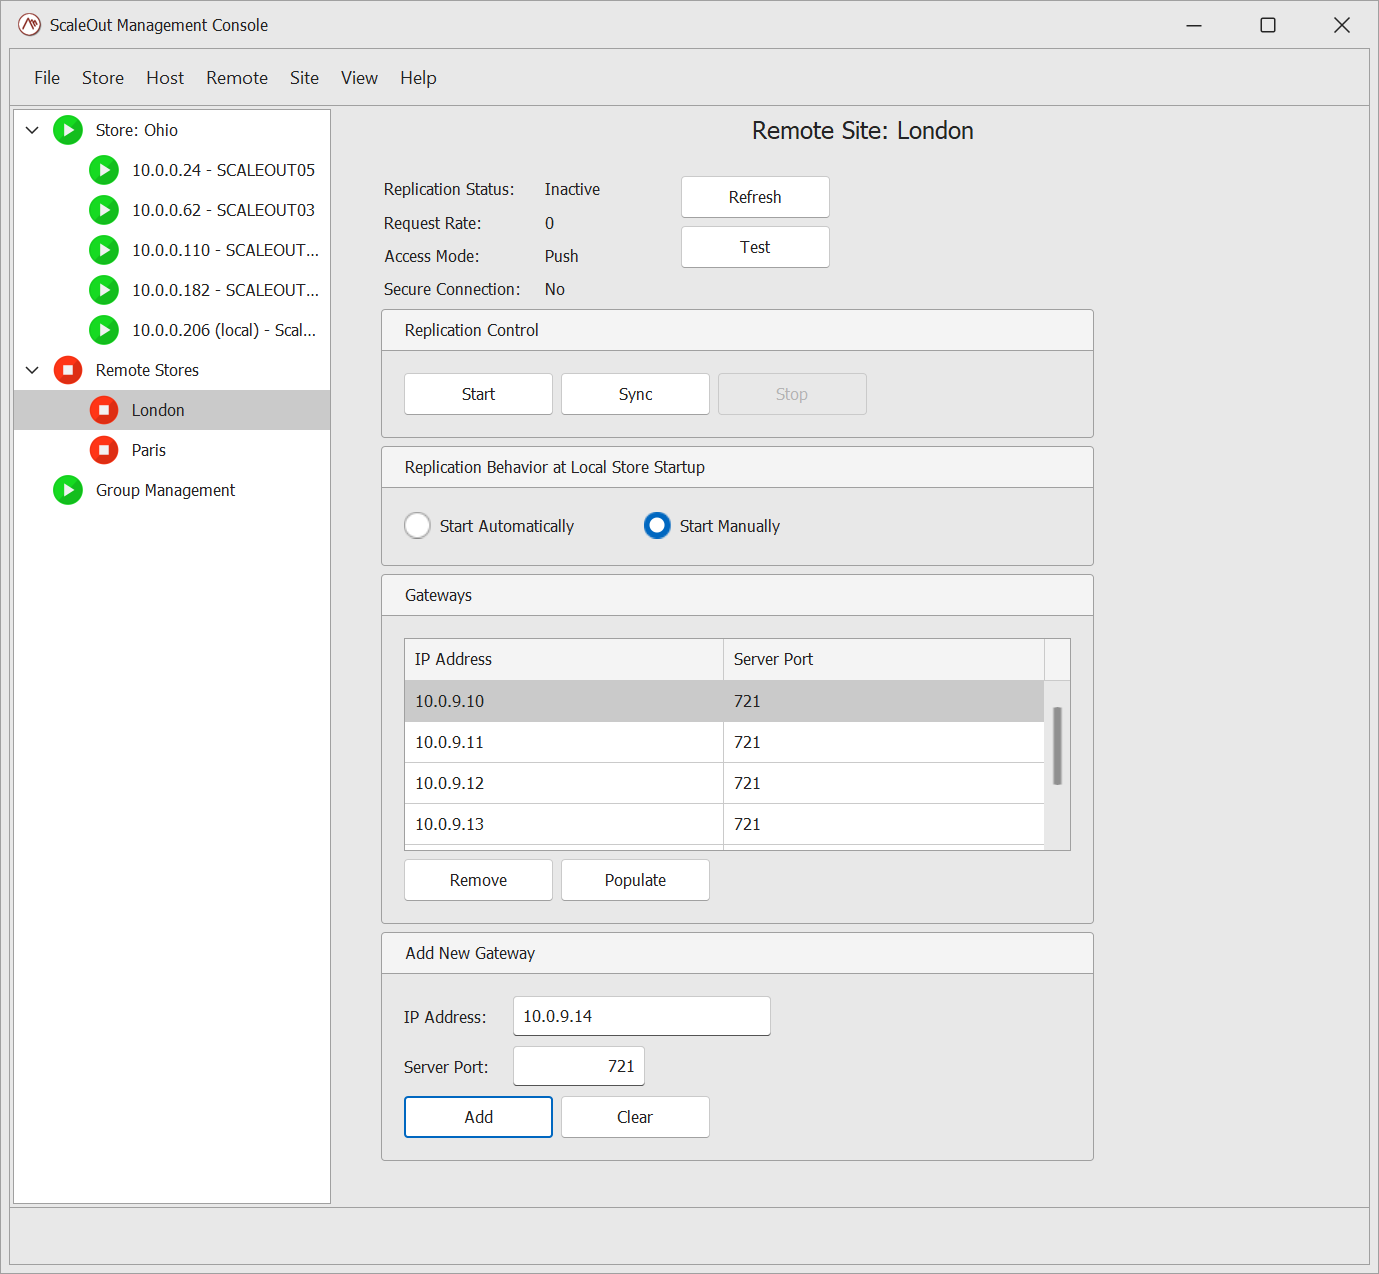Open the View menu
The image size is (1379, 1274).
click(359, 78)
